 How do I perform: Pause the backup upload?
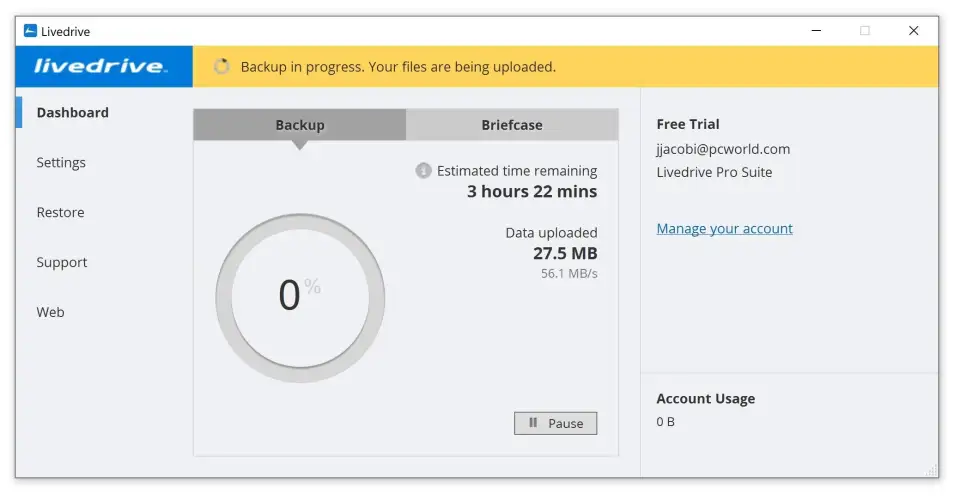pyautogui.click(x=555, y=423)
